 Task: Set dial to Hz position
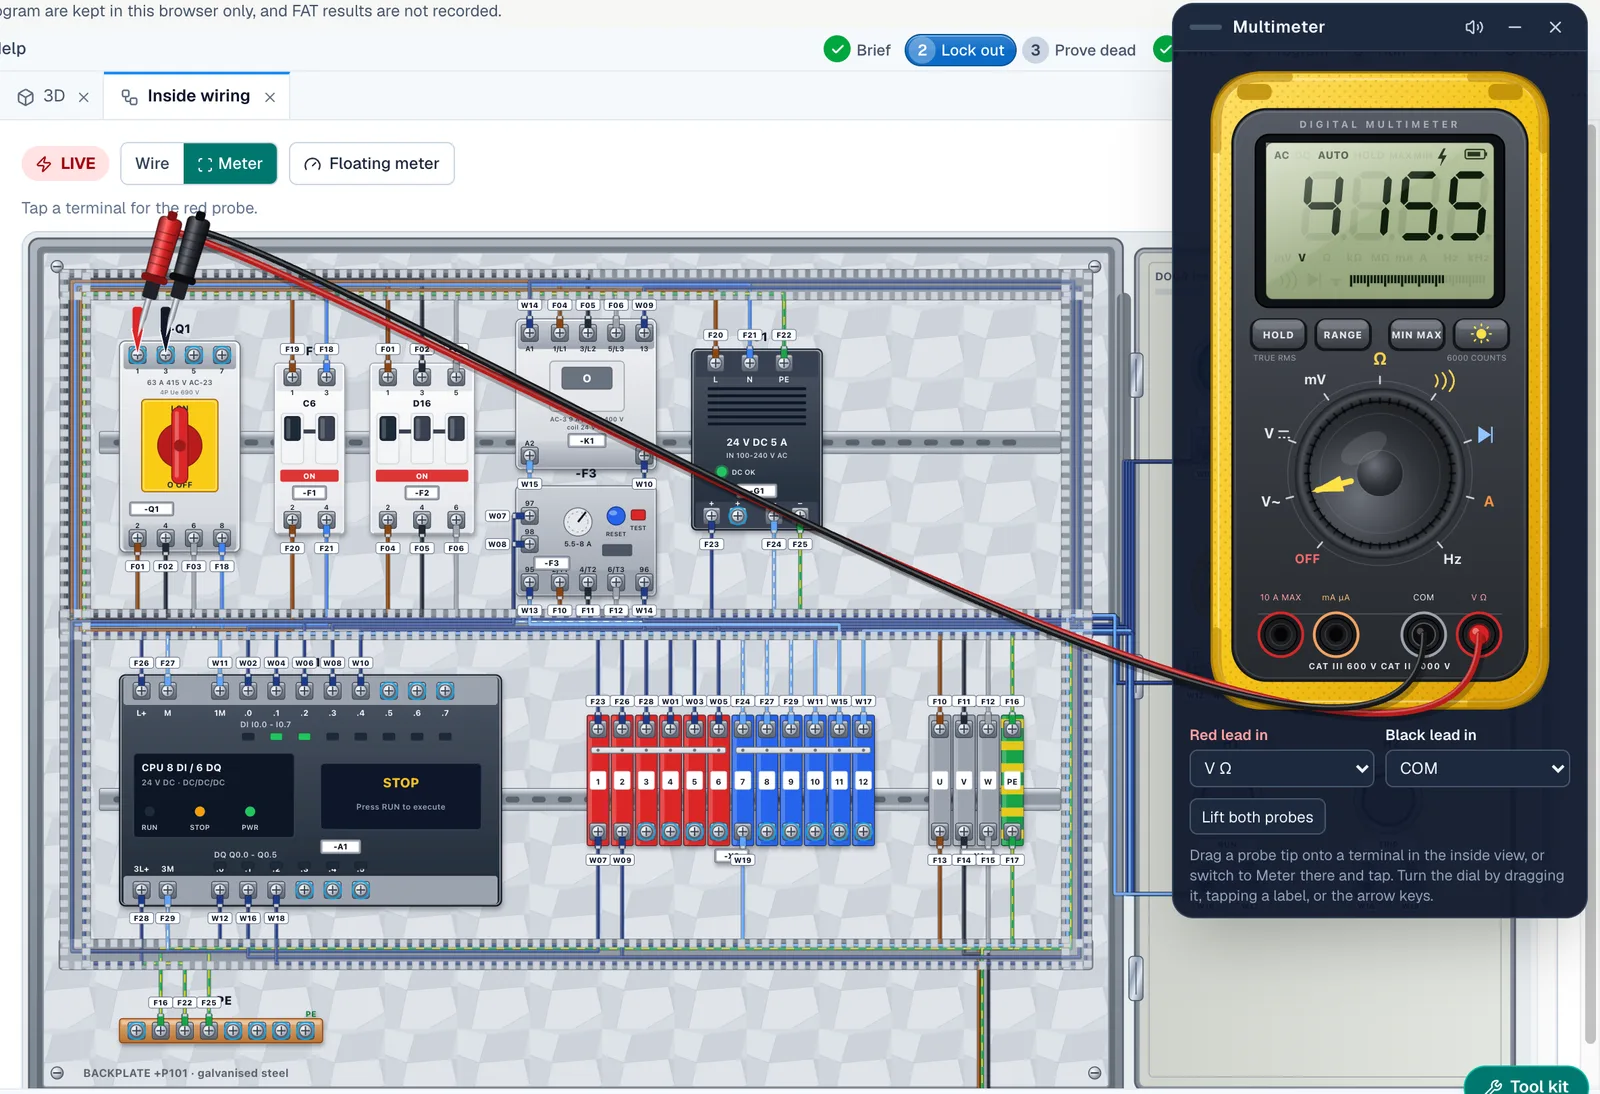click(x=1452, y=559)
